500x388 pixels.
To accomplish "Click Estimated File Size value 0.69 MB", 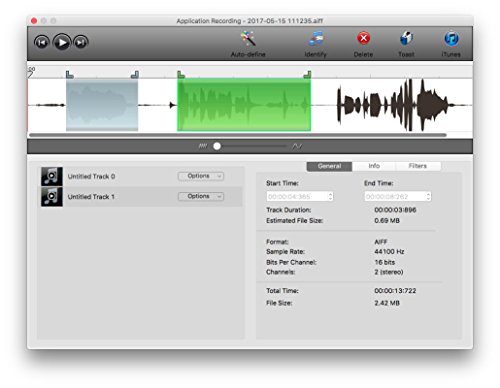I will tap(387, 221).
